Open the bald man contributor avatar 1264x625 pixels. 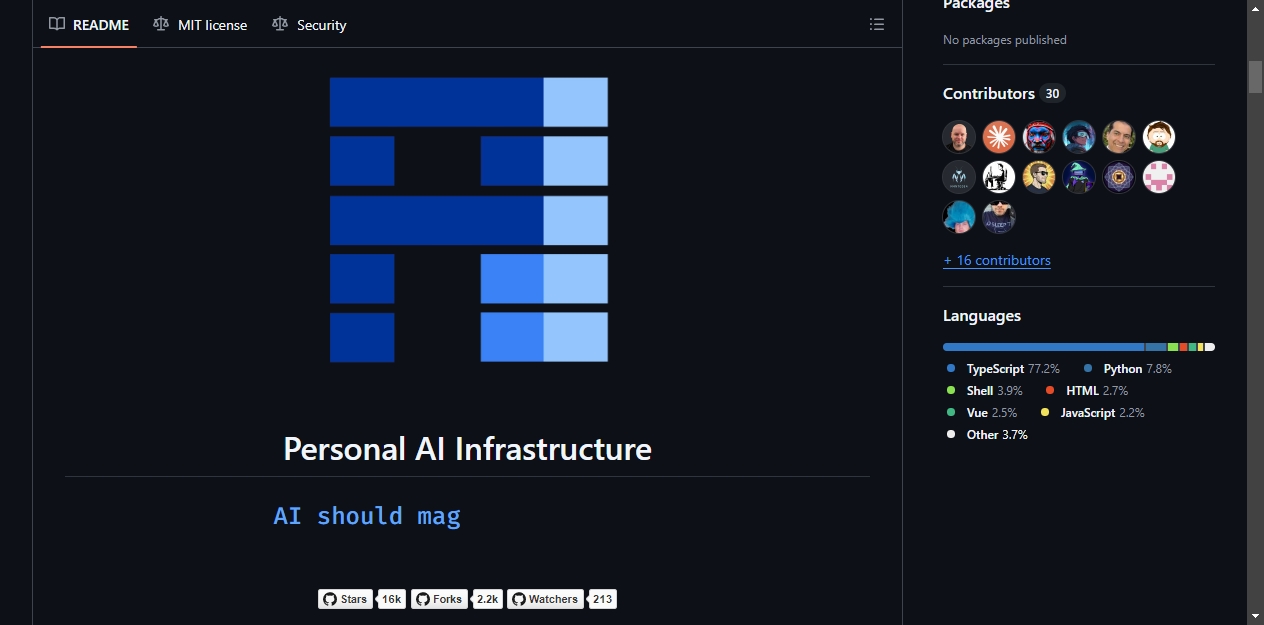point(959,137)
